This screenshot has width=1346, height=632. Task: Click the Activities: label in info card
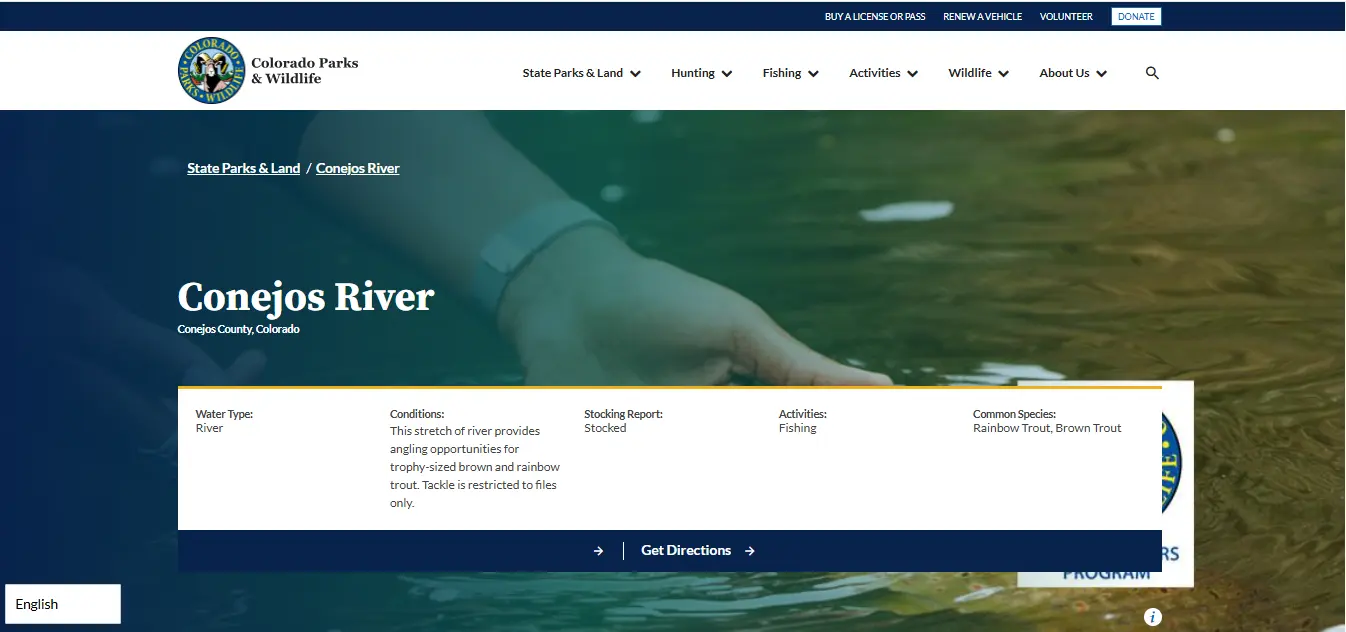tap(802, 414)
